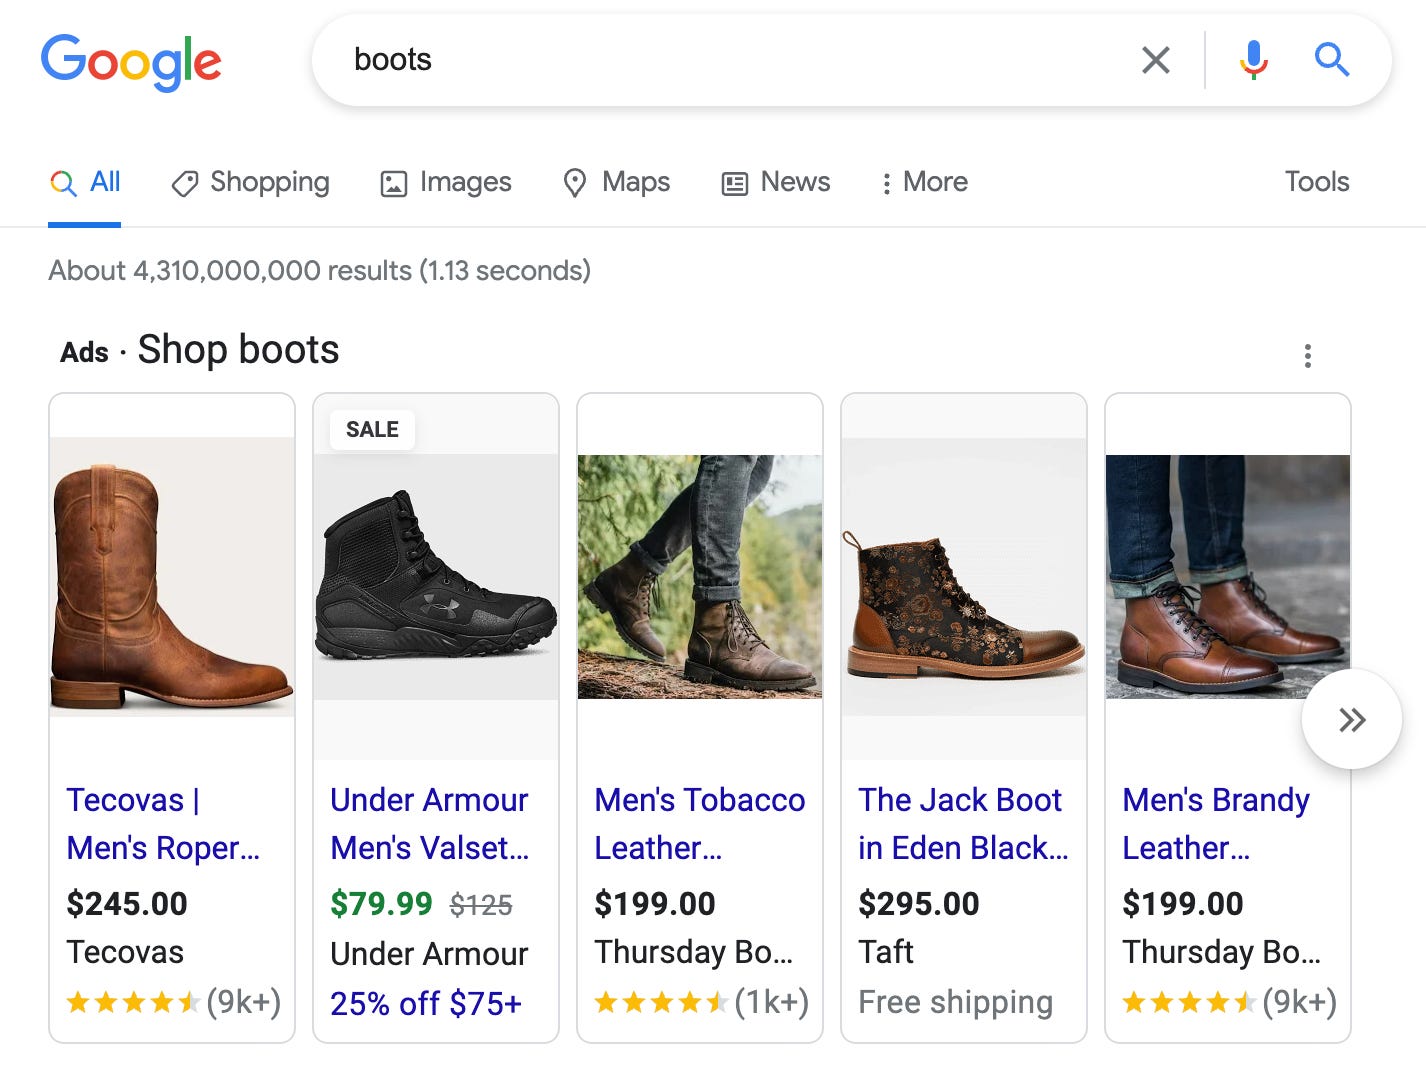The width and height of the screenshot is (1426, 1078).
Task: Open the Maps tab
Action: (x=617, y=182)
